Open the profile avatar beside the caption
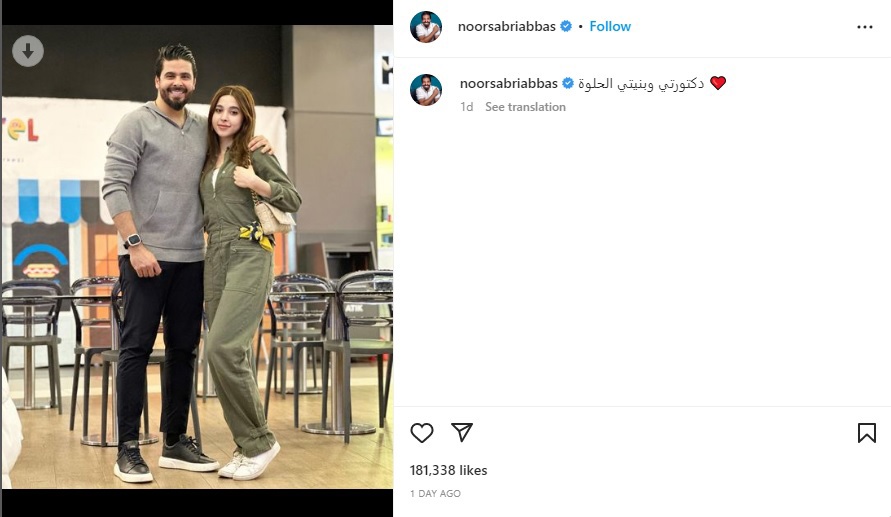 coord(426,90)
